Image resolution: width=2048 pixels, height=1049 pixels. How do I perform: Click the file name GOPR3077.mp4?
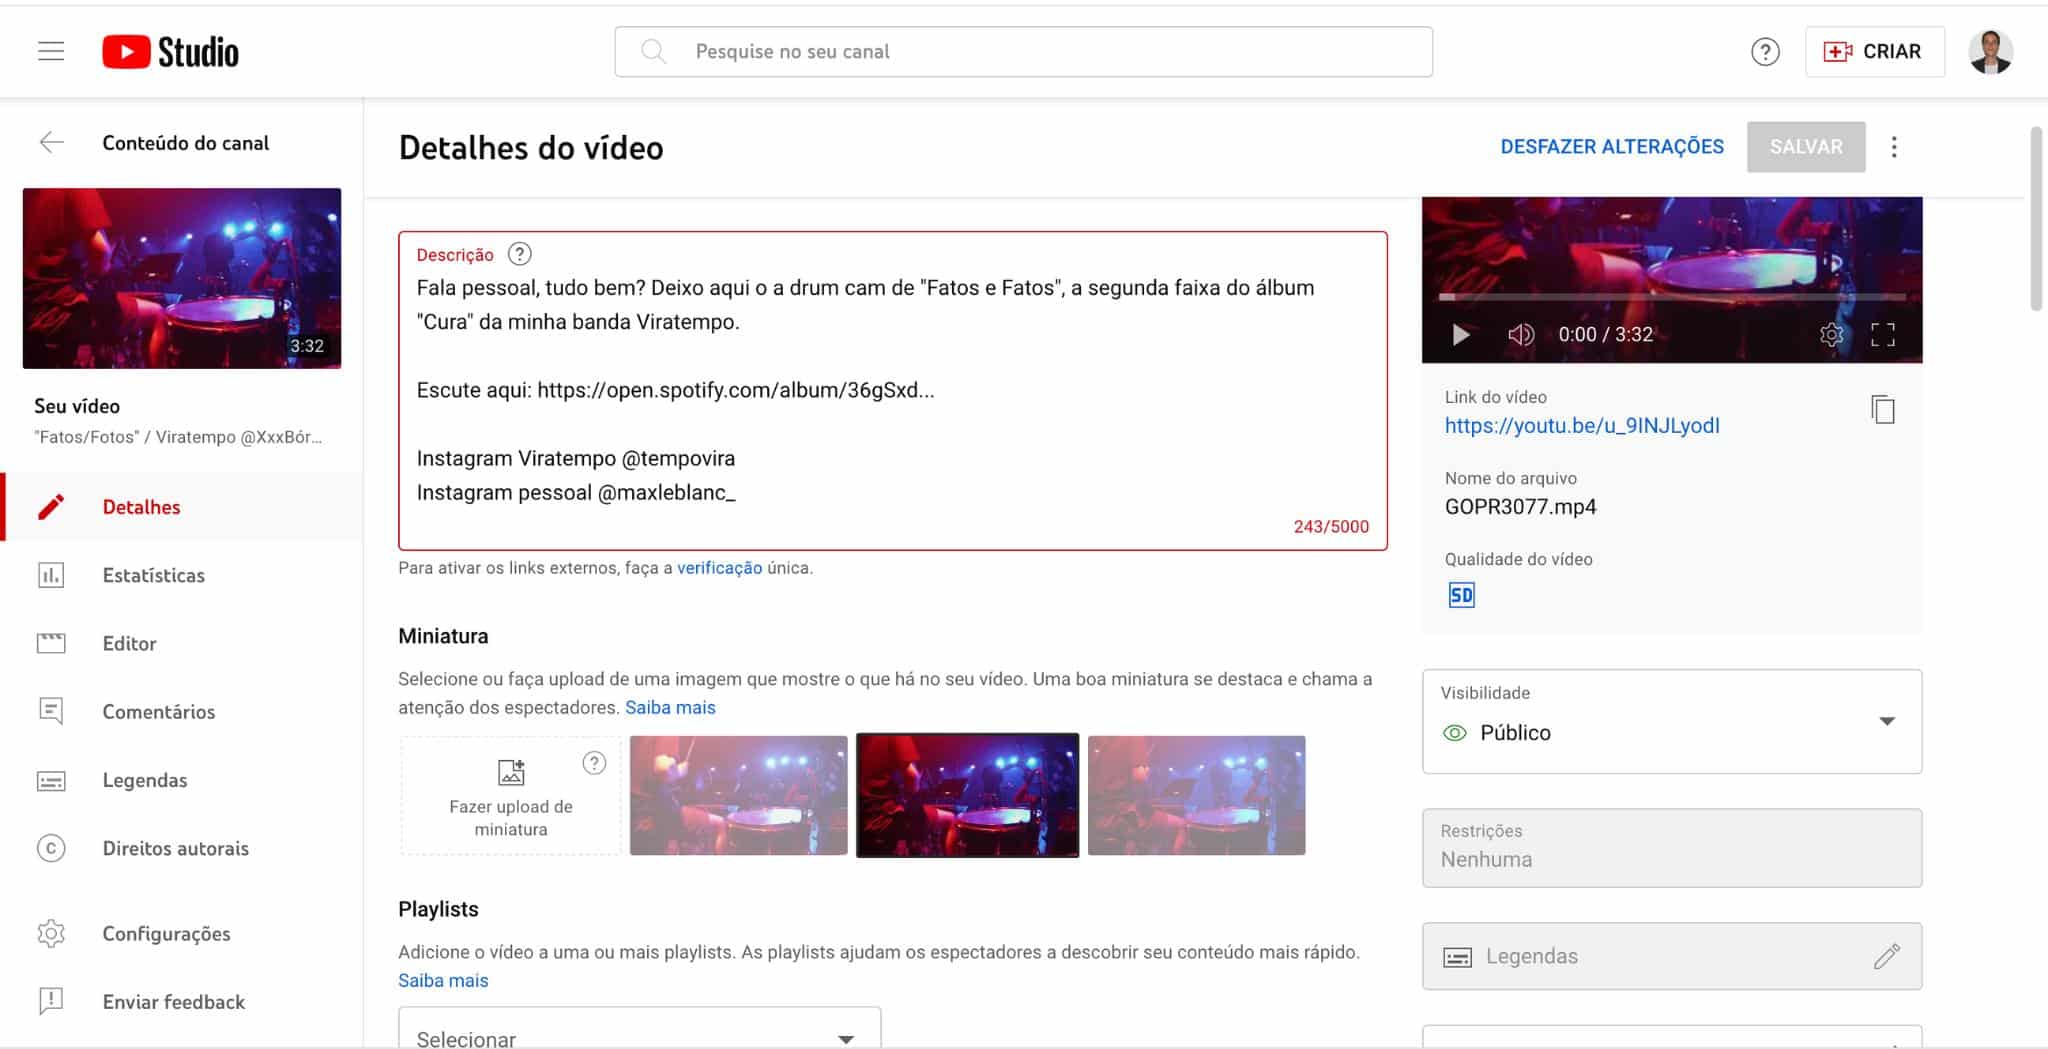tap(1520, 507)
